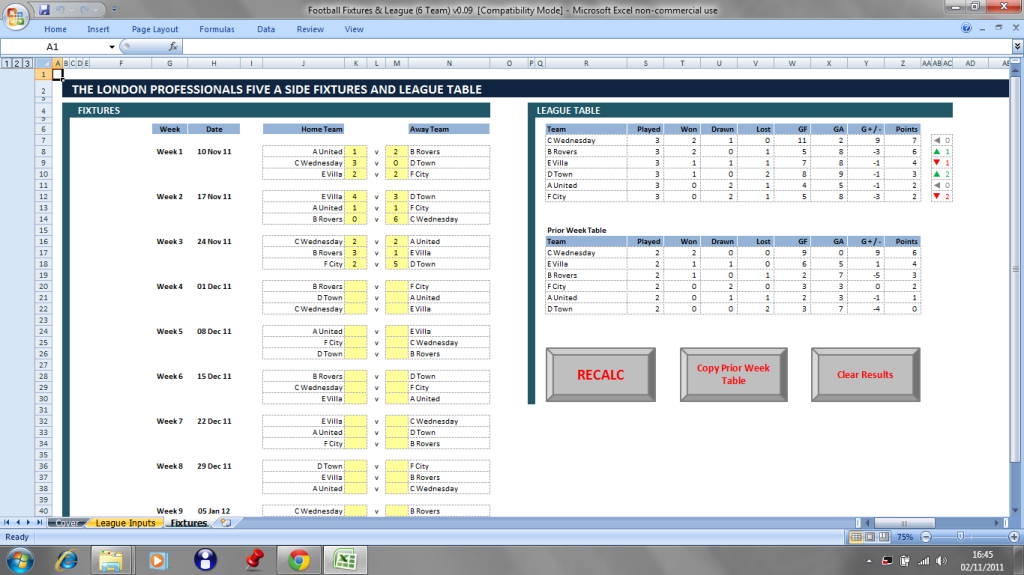Click the Save icon in Quick Access Toolbar
The height and width of the screenshot is (575, 1024).
click(x=45, y=10)
